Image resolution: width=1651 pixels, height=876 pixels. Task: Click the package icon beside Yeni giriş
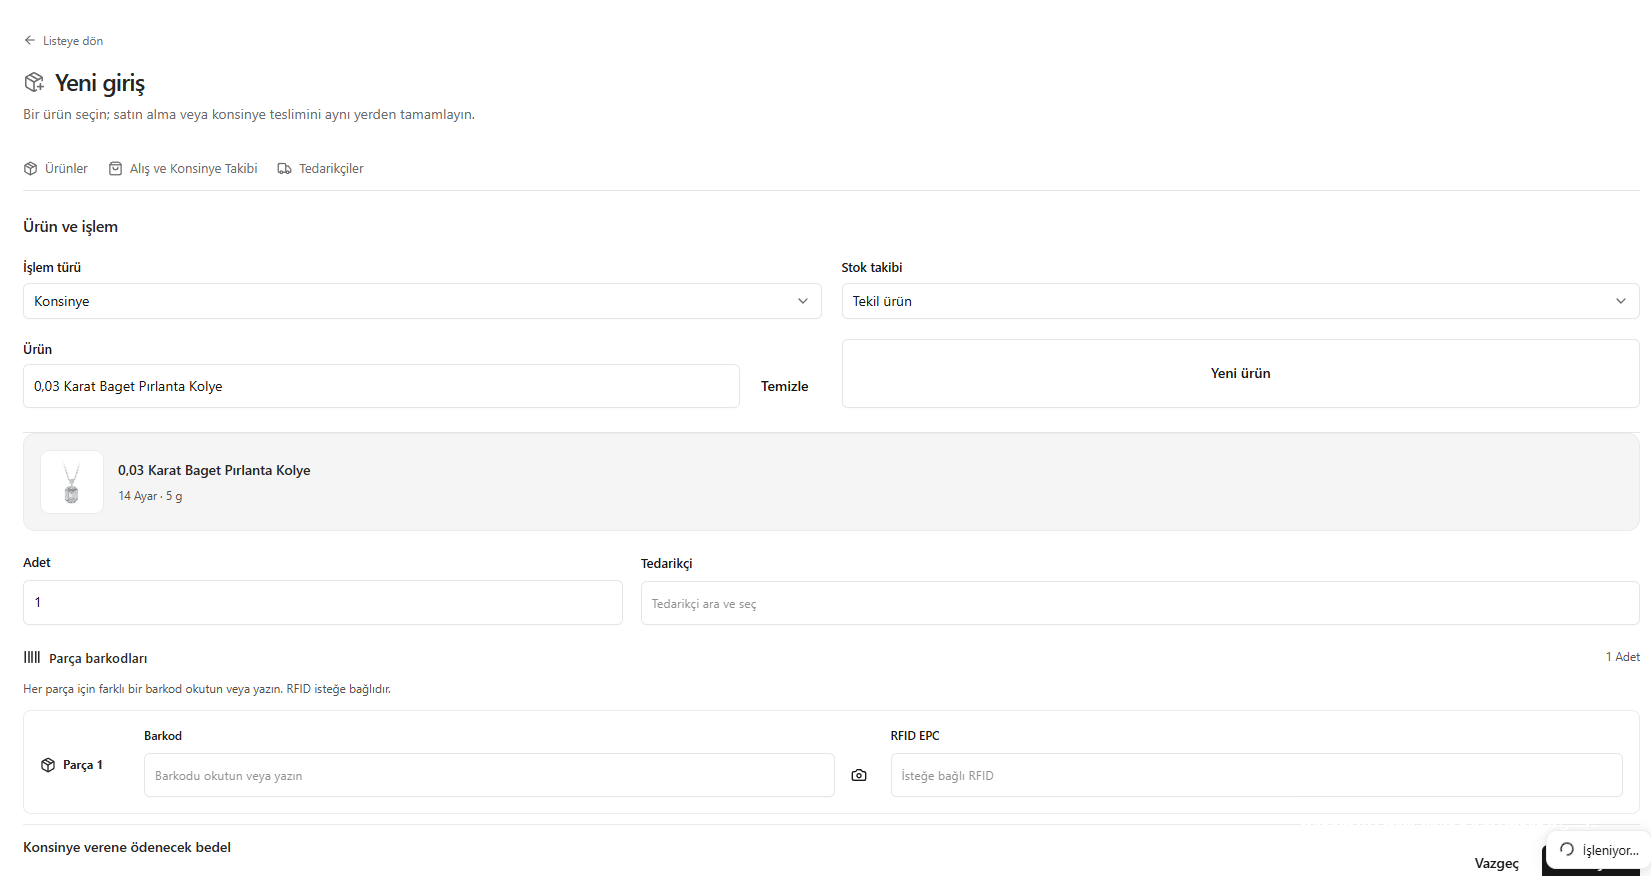(34, 82)
